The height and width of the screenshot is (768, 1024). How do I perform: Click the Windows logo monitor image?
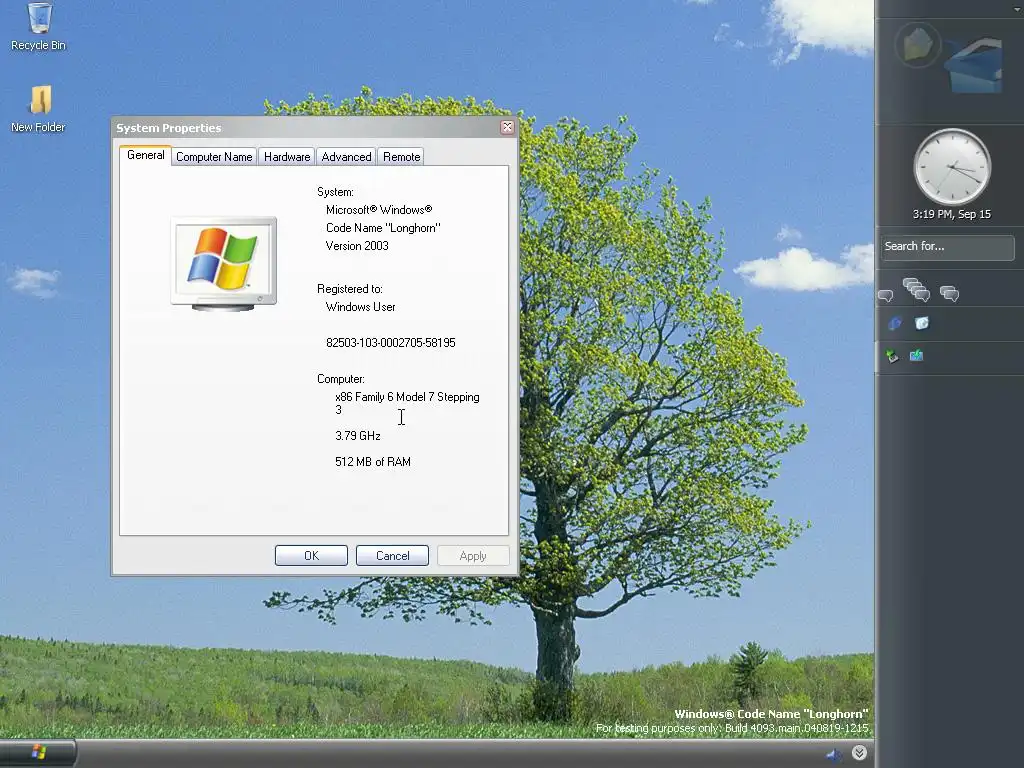(x=224, y=263)
